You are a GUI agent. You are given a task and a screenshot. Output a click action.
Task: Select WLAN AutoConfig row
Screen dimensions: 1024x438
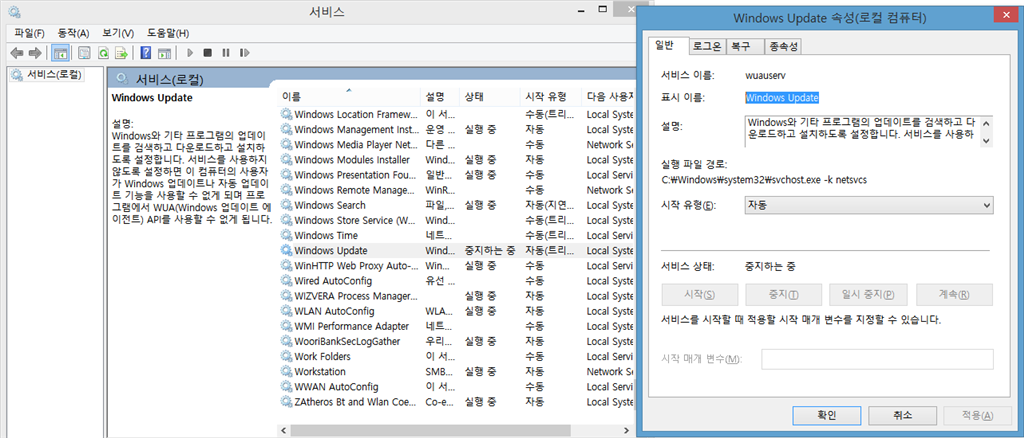point(457,311)
